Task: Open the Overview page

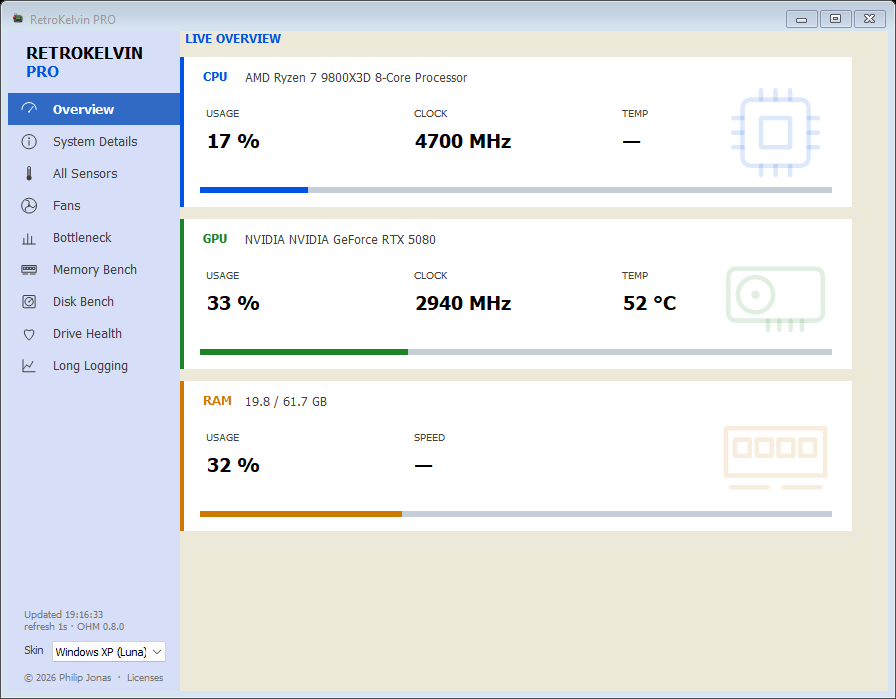Action: (94, 109)
